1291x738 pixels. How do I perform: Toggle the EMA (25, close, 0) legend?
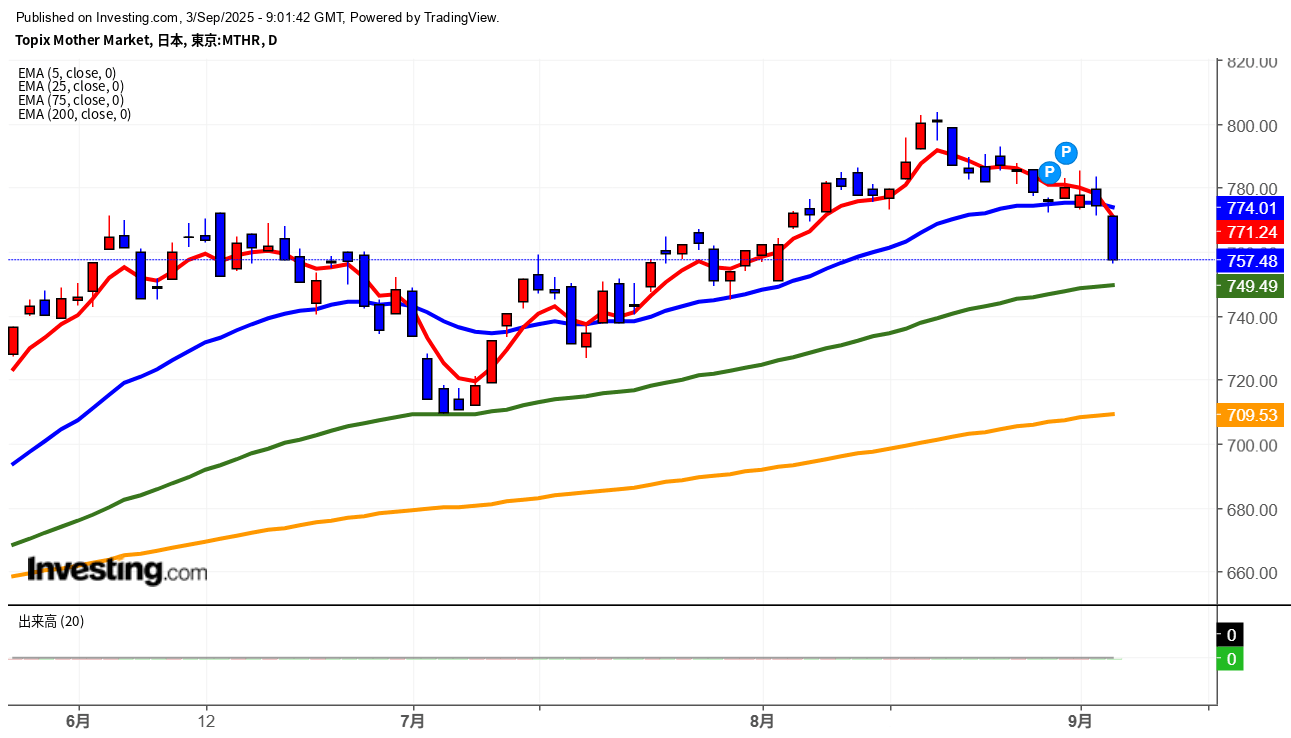click(x=71, y=86)
